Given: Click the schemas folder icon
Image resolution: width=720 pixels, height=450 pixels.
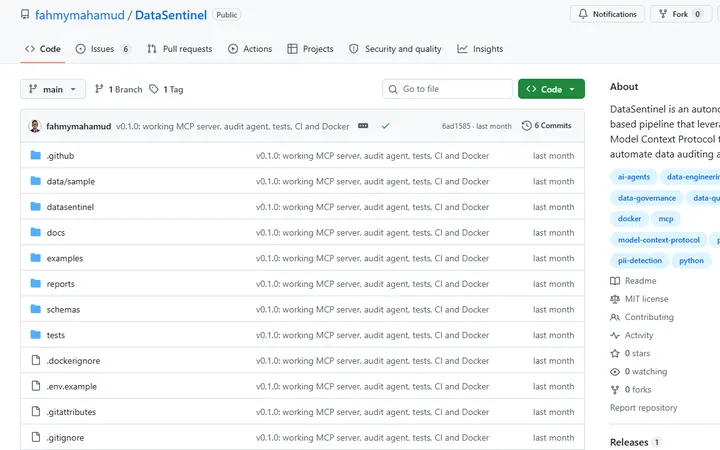Looking at the screenshot, I should 35,309.
